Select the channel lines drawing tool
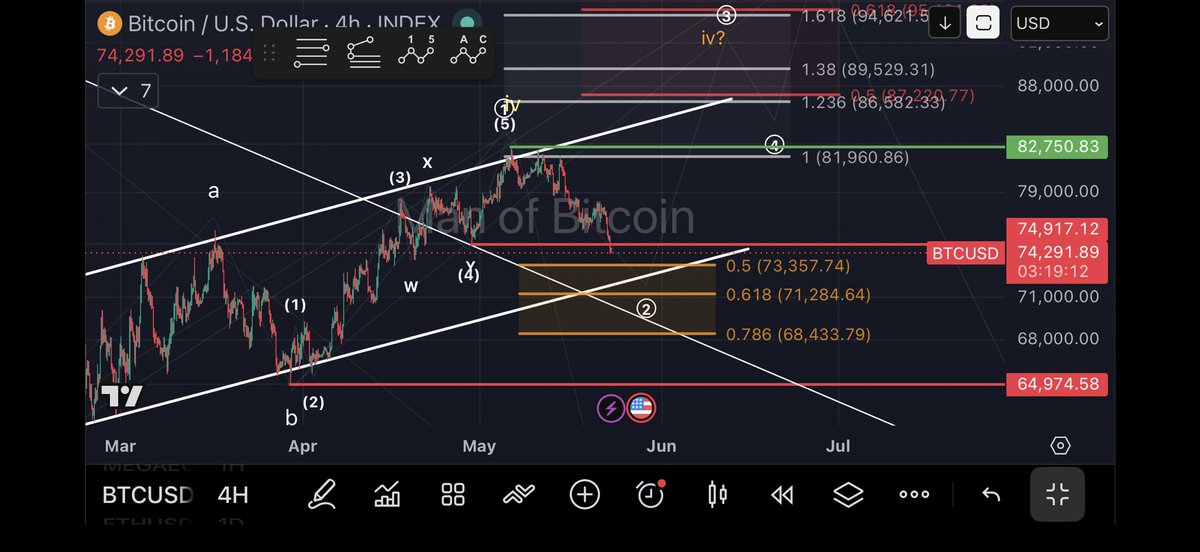 [x=363, y=54]
